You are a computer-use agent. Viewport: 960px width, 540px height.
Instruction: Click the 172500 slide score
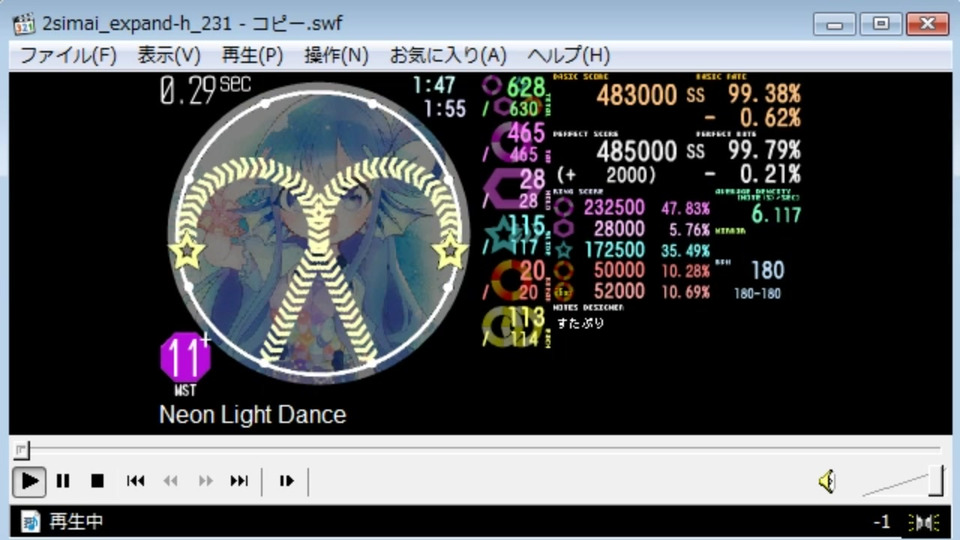[614, 250]
